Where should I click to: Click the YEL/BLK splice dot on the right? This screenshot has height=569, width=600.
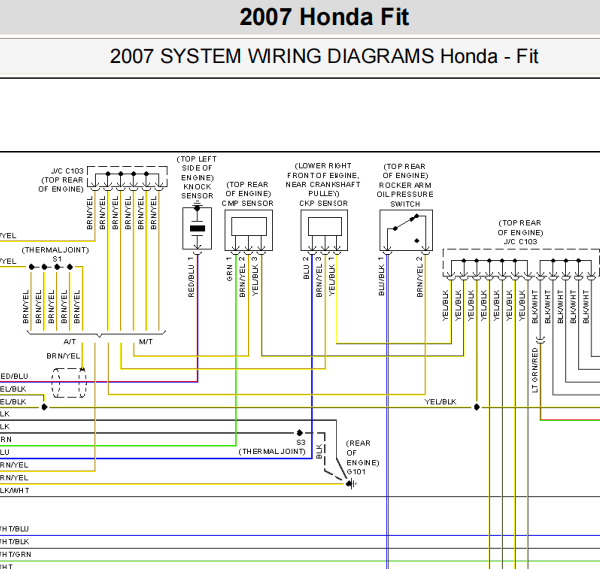pyautogui.click(x=477, y=407)
